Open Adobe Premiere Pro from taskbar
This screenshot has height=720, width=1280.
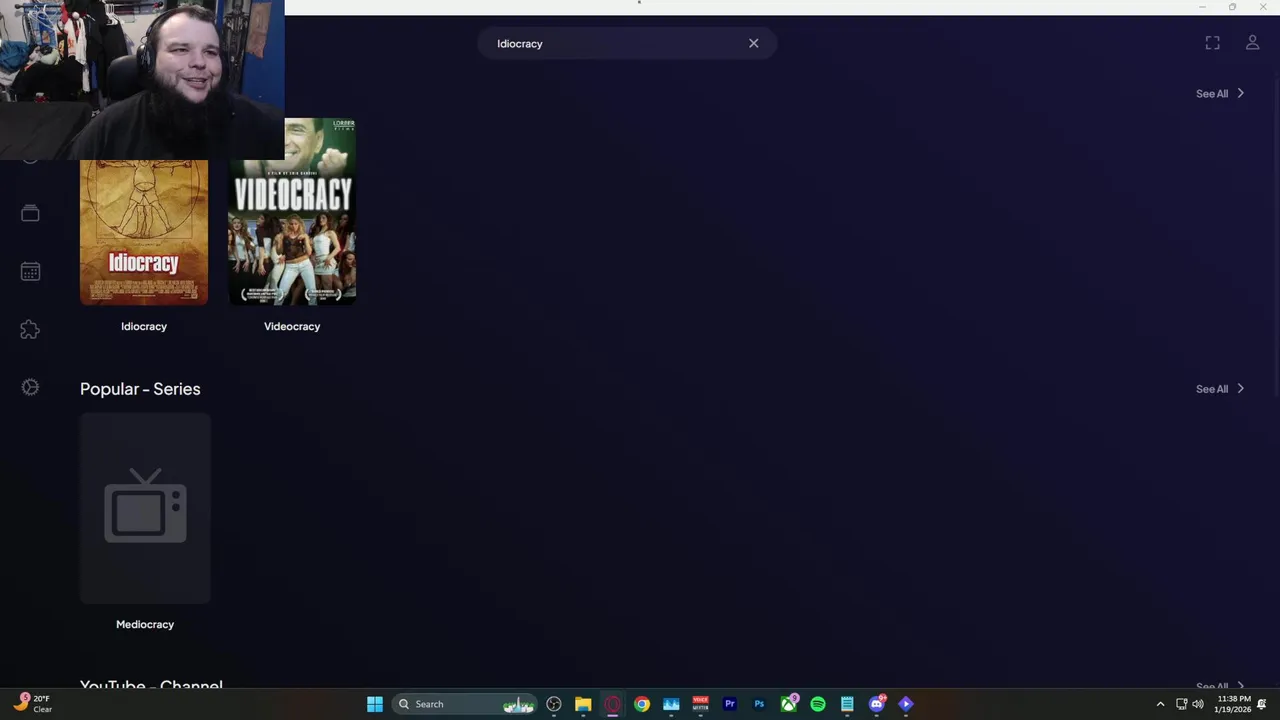(730, 704)
